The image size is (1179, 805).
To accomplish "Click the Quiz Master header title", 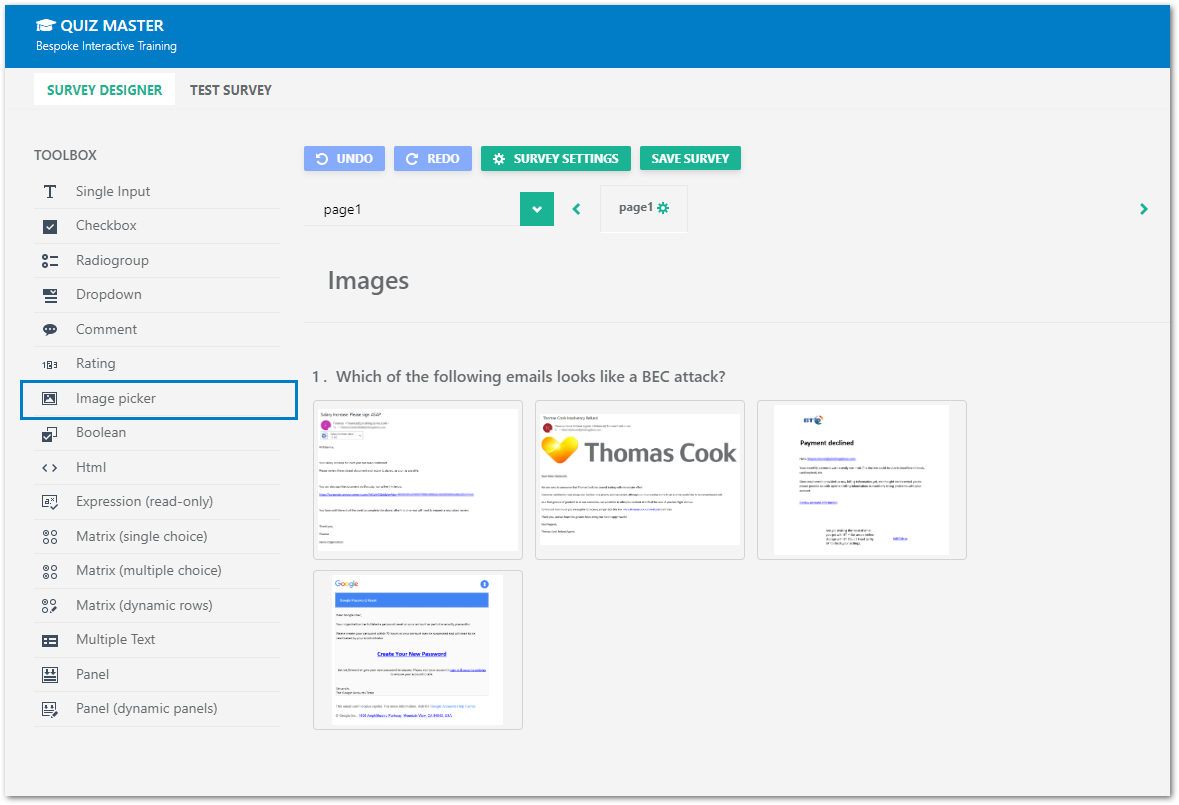I will click(x=112, y=26).
